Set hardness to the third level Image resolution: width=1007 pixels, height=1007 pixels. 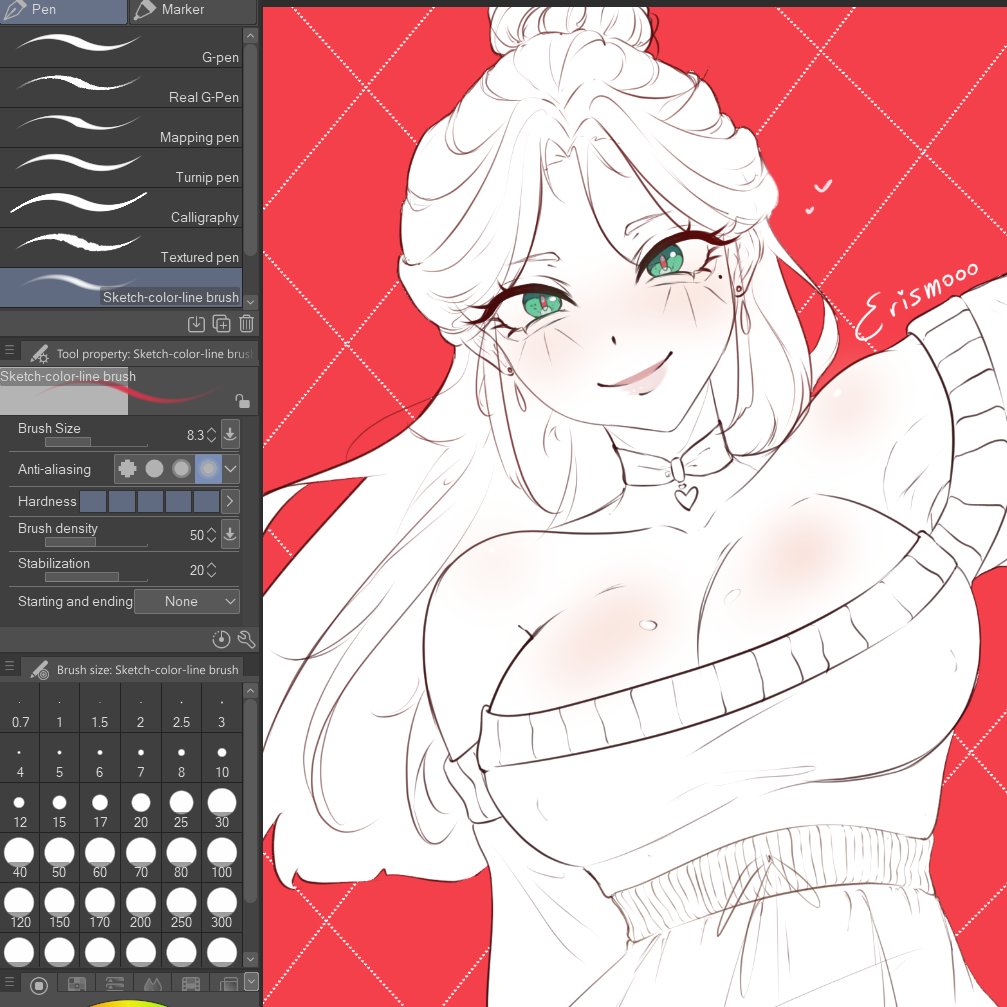[x=150, y=502]
